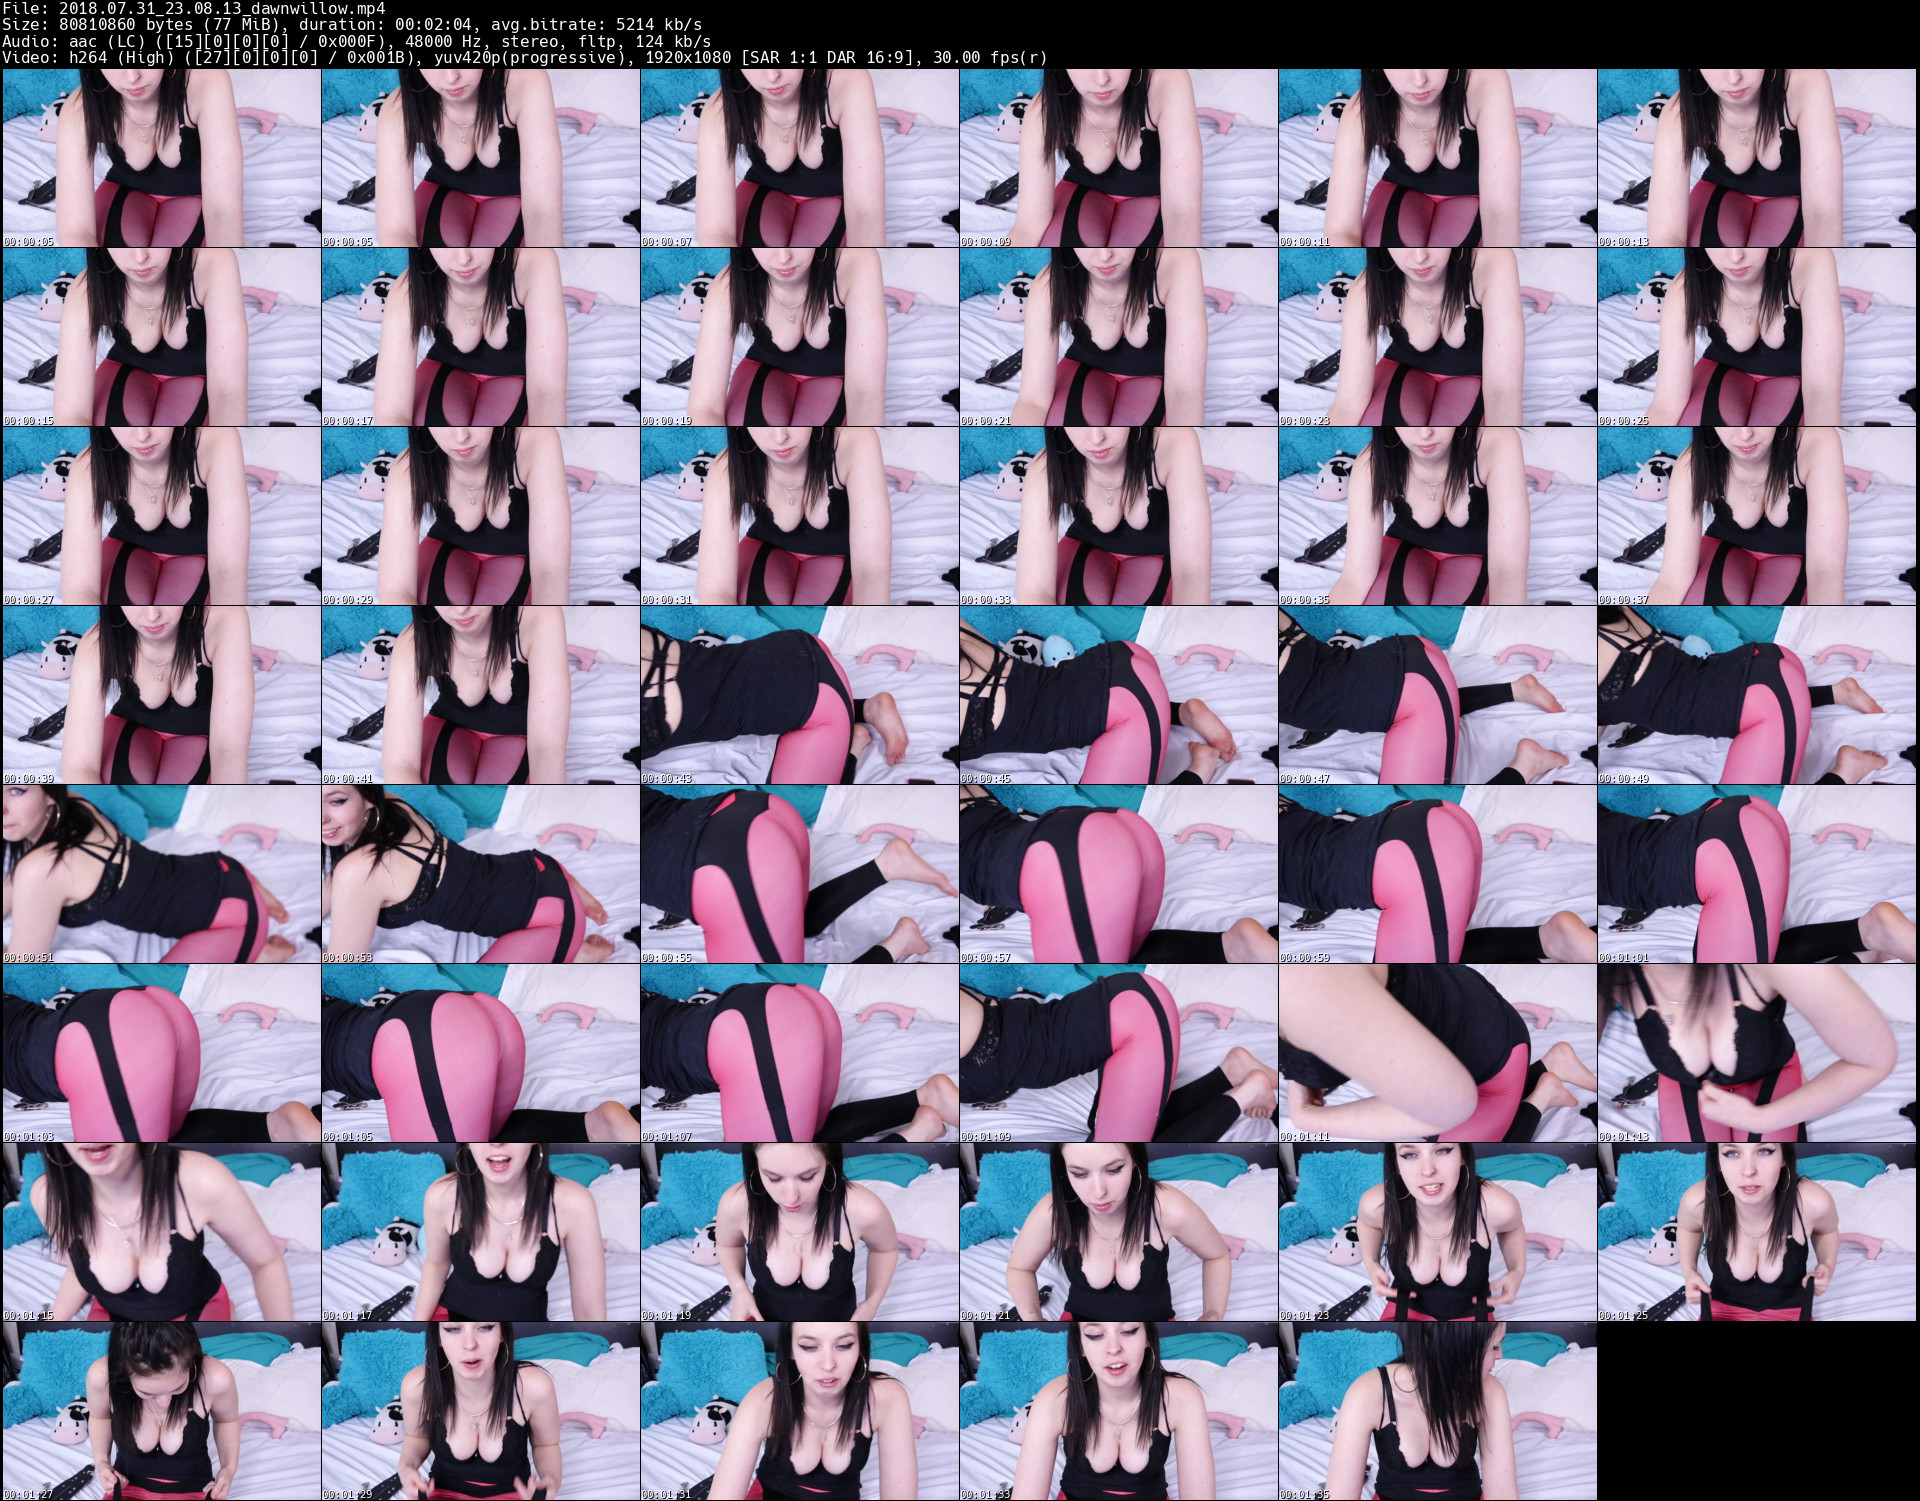Open the frame marked 00:00:11

pos(1437,158)
